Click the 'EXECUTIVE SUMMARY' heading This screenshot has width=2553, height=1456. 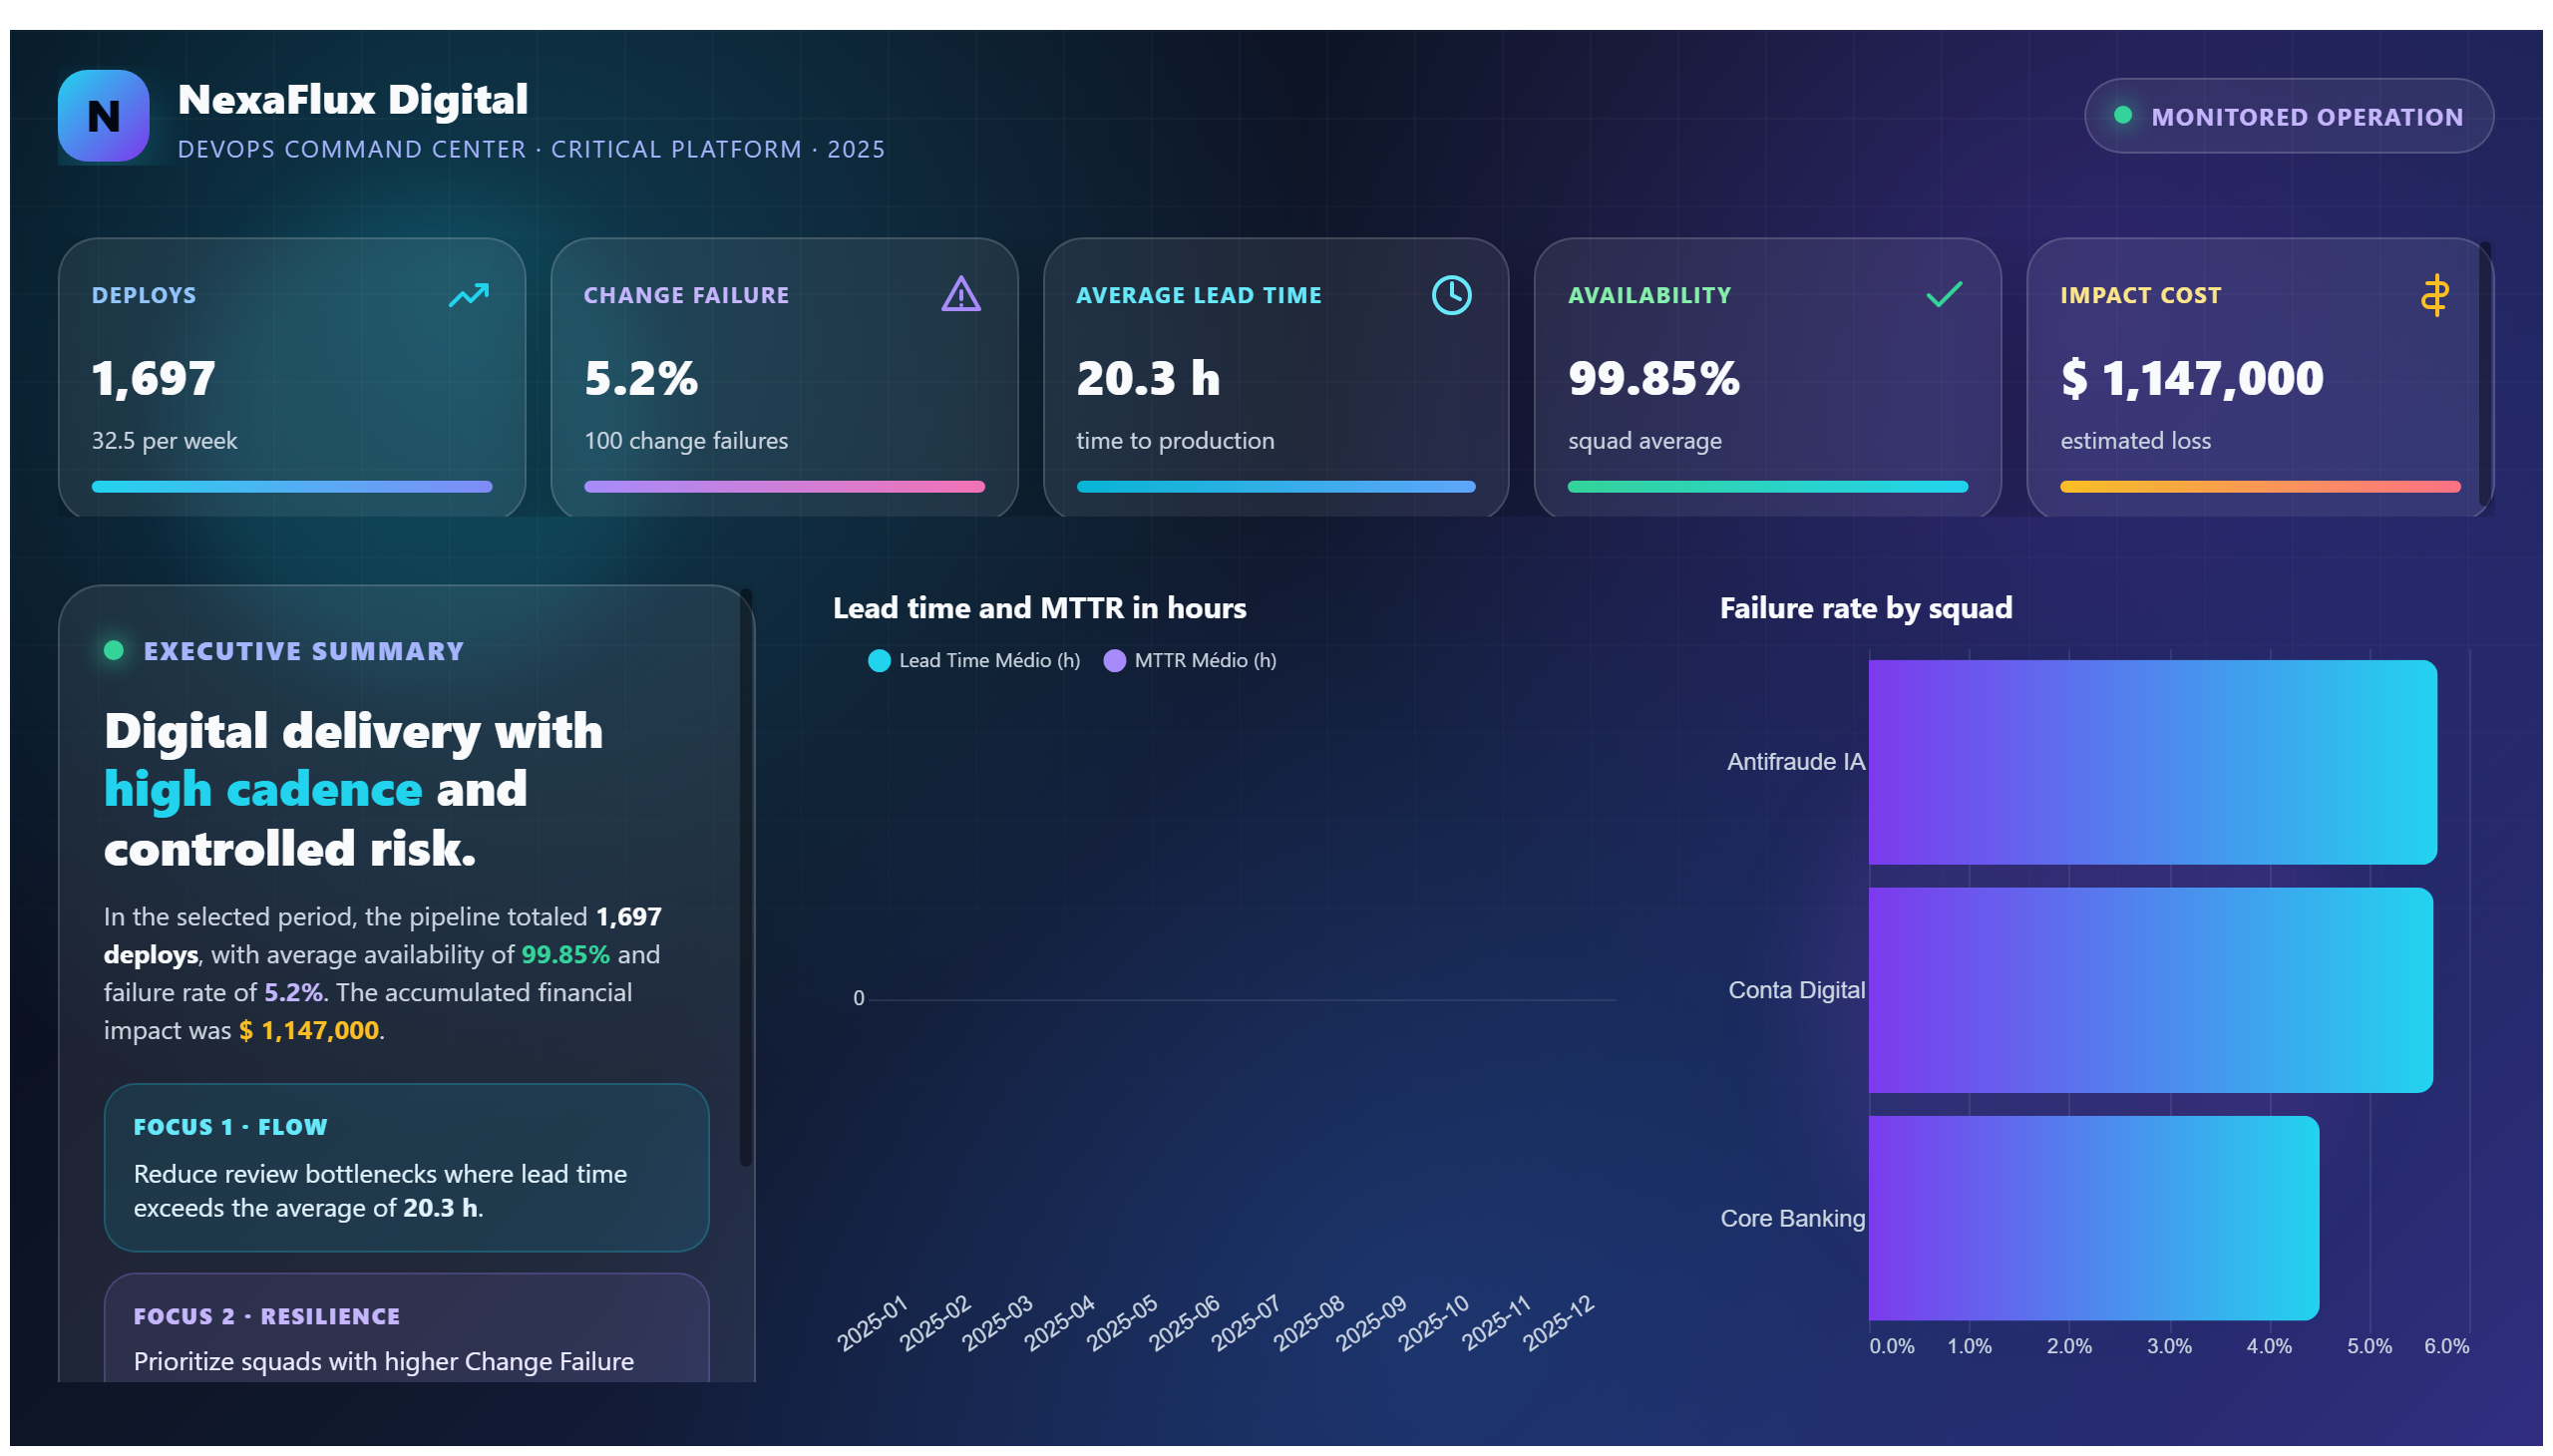[304, 651]
